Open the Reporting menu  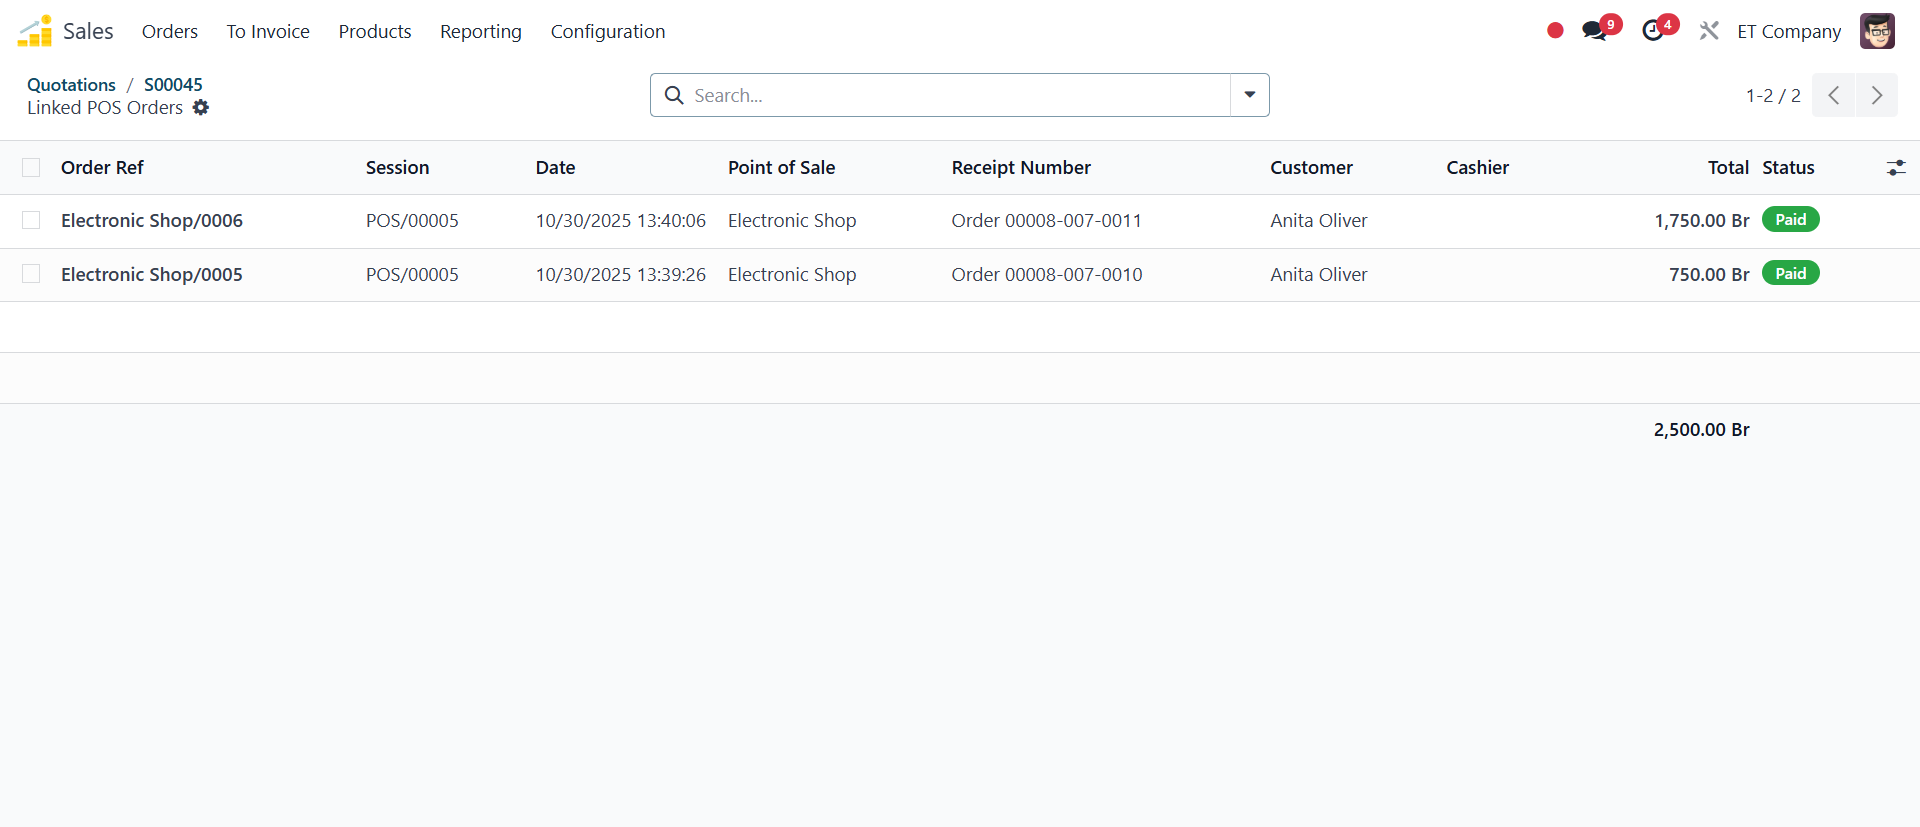coord(480,31)
